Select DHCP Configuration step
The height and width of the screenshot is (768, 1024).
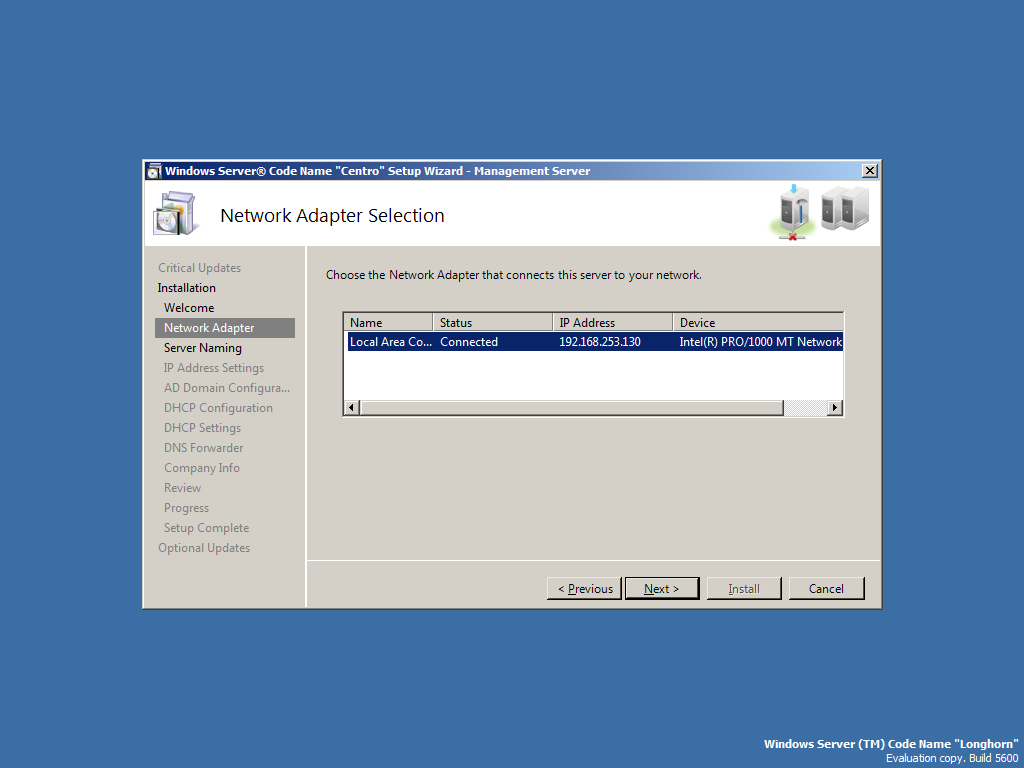218,408
